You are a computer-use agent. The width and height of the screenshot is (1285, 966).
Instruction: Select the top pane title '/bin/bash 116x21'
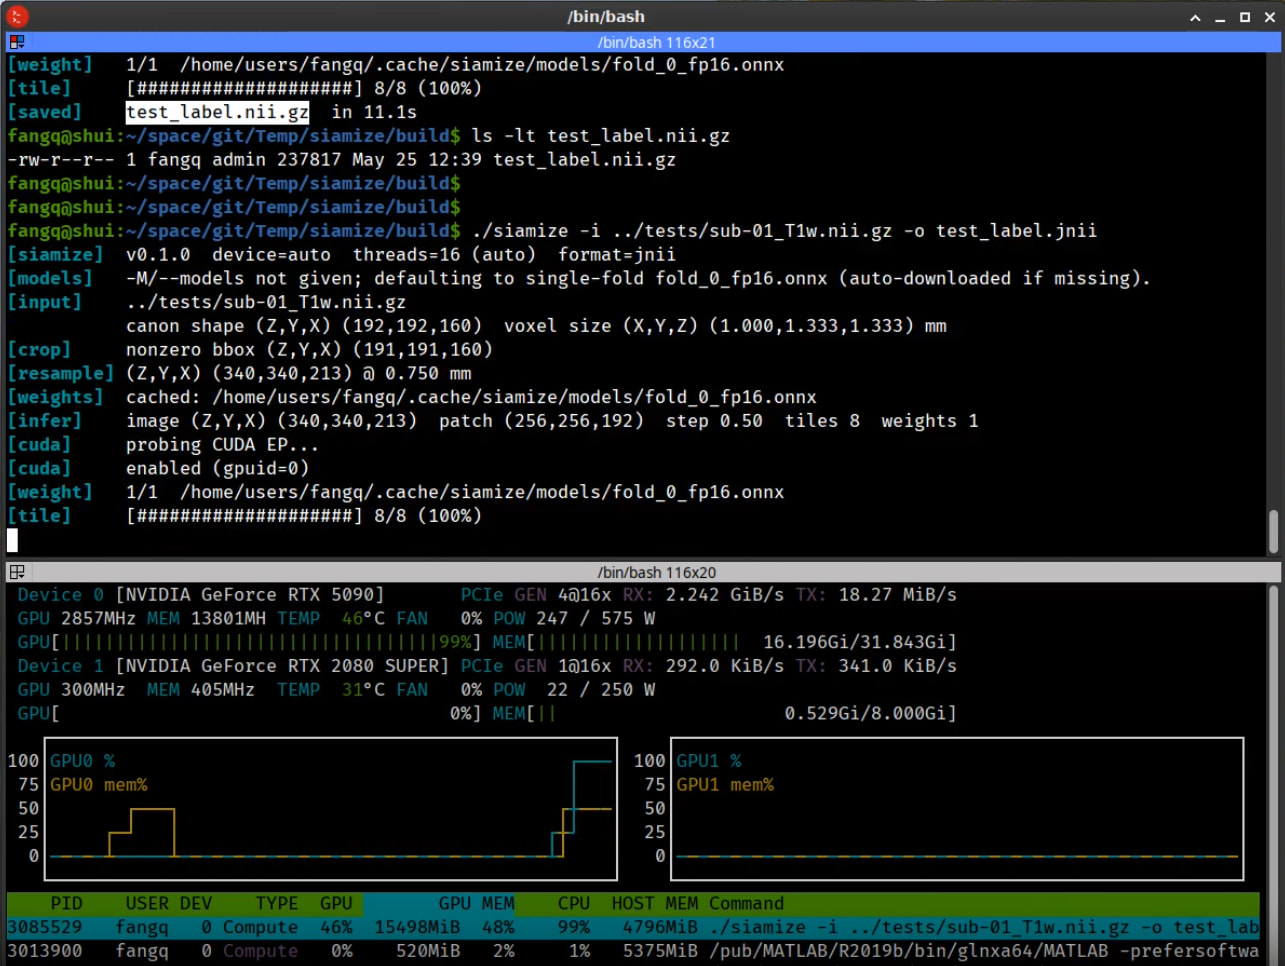pyautogui.click(x=656, y=42)
